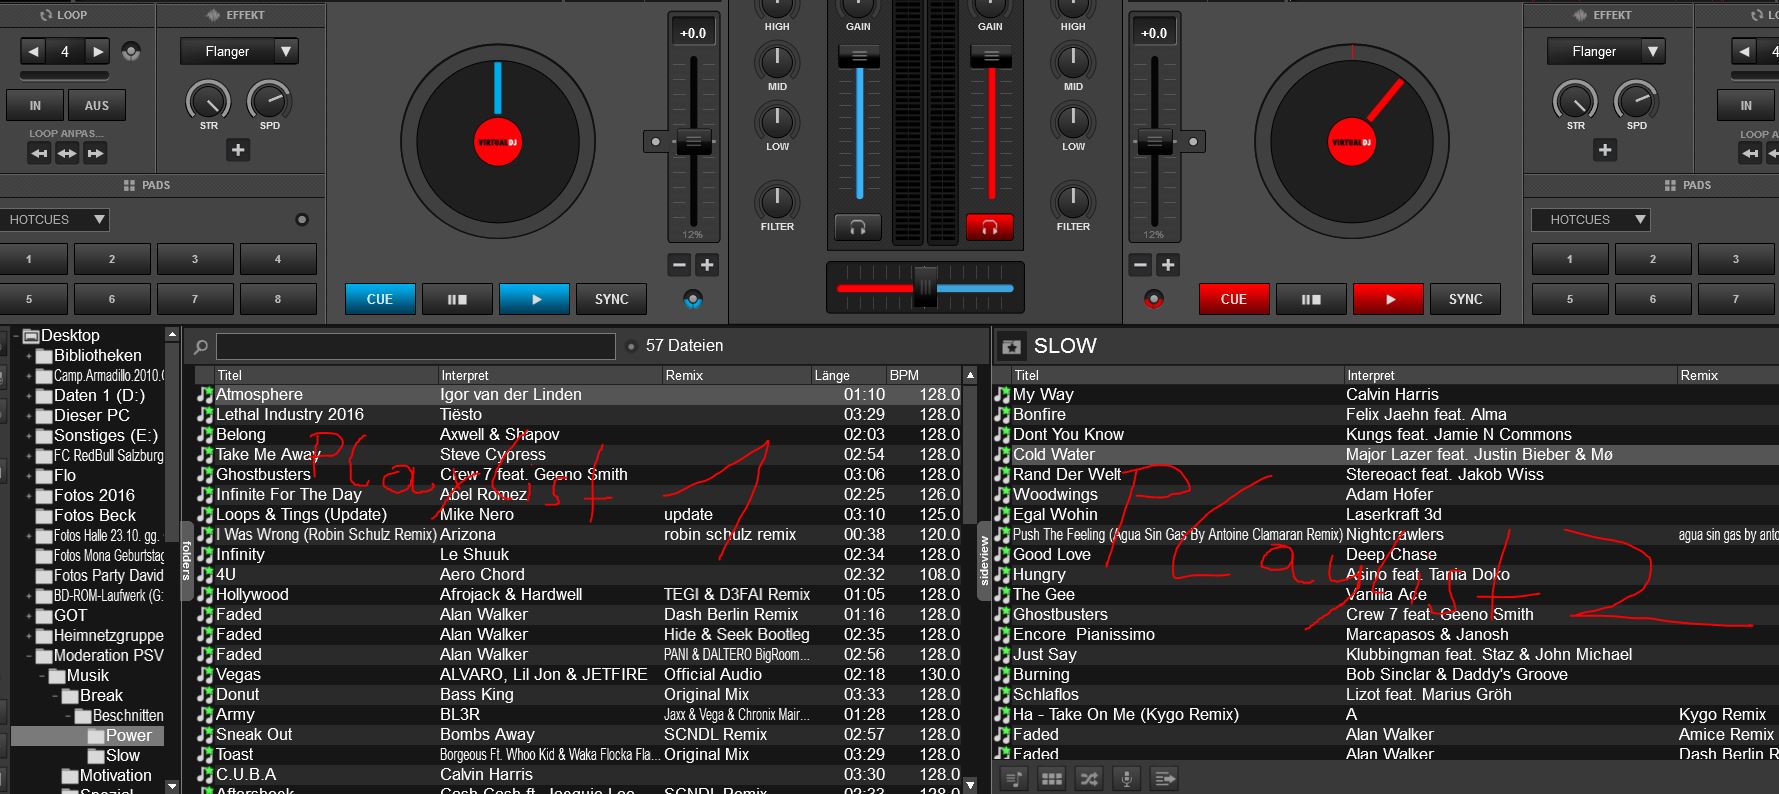1779x794 pixels.
Task: Click pitch minus button on right deck
Action: (1141, 265)
